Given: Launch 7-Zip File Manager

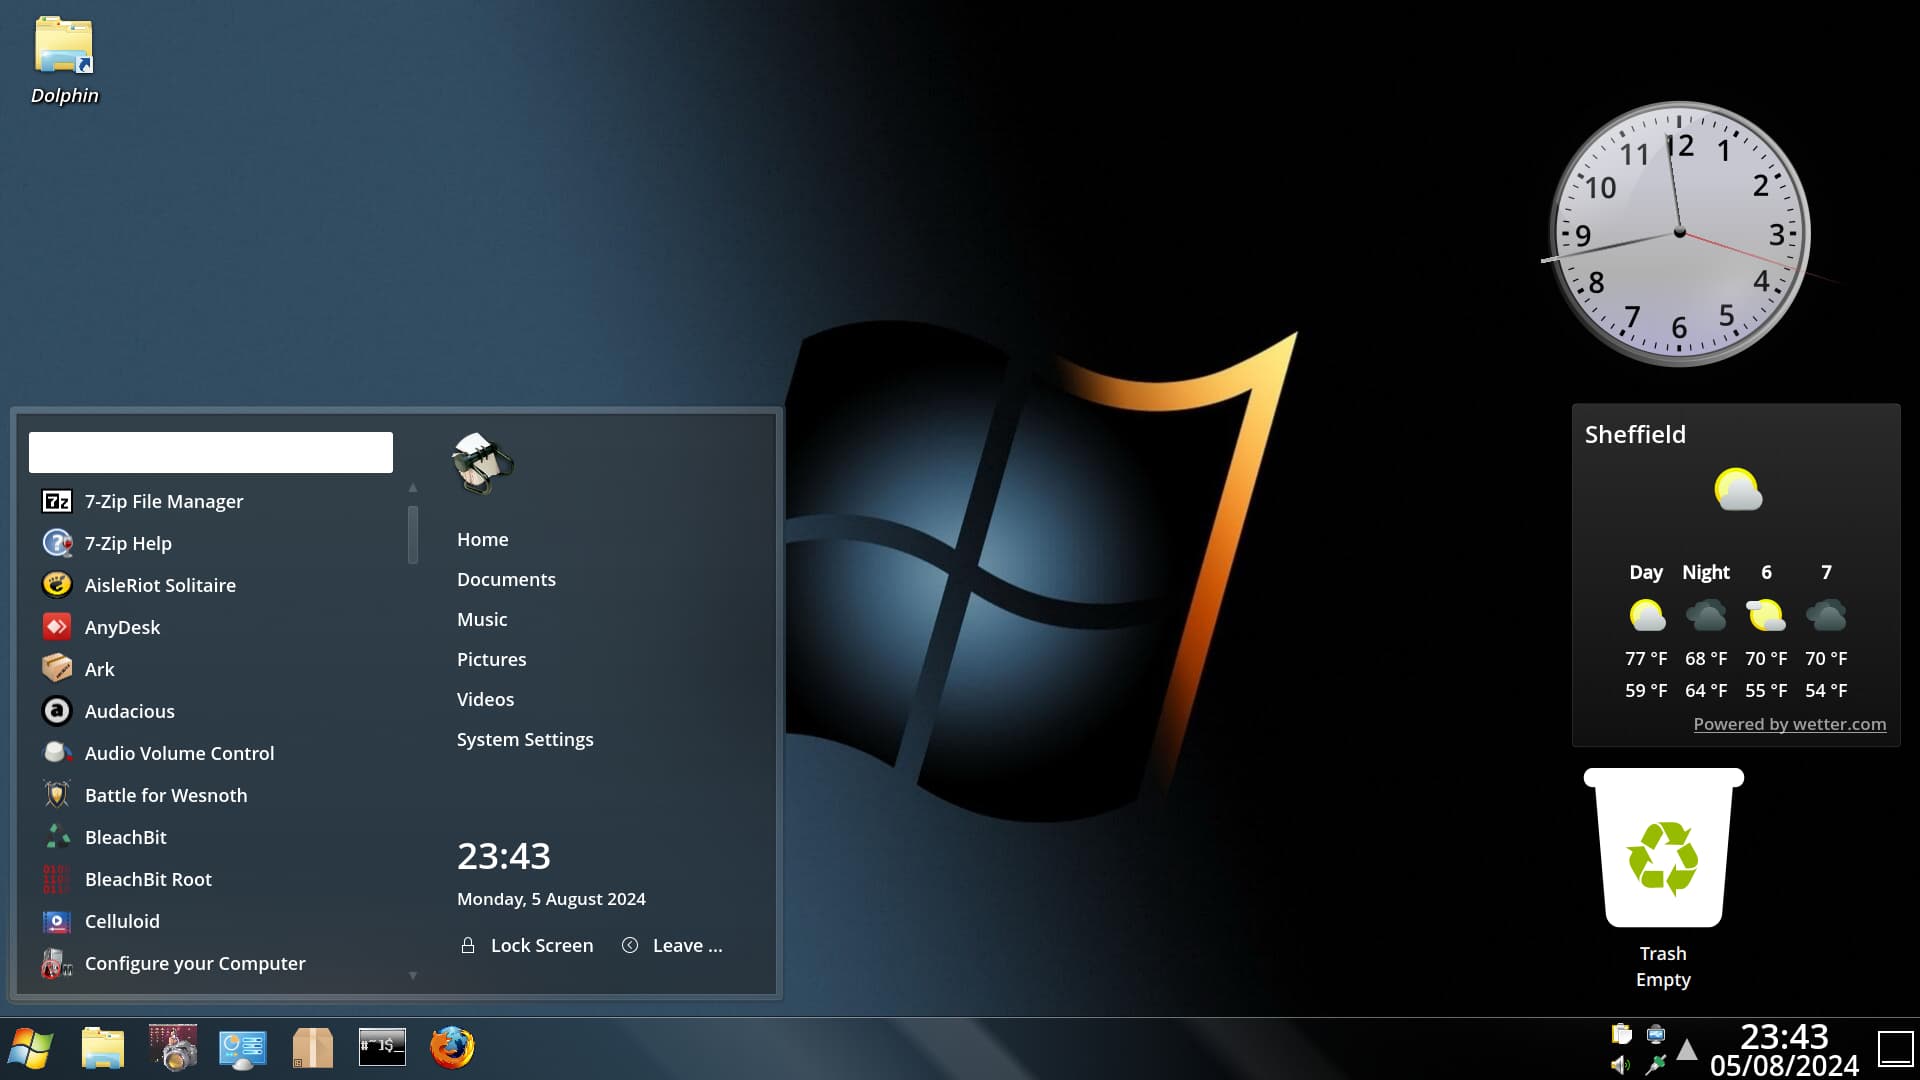Looking at the screenshot, I should [x=216, y=501].
